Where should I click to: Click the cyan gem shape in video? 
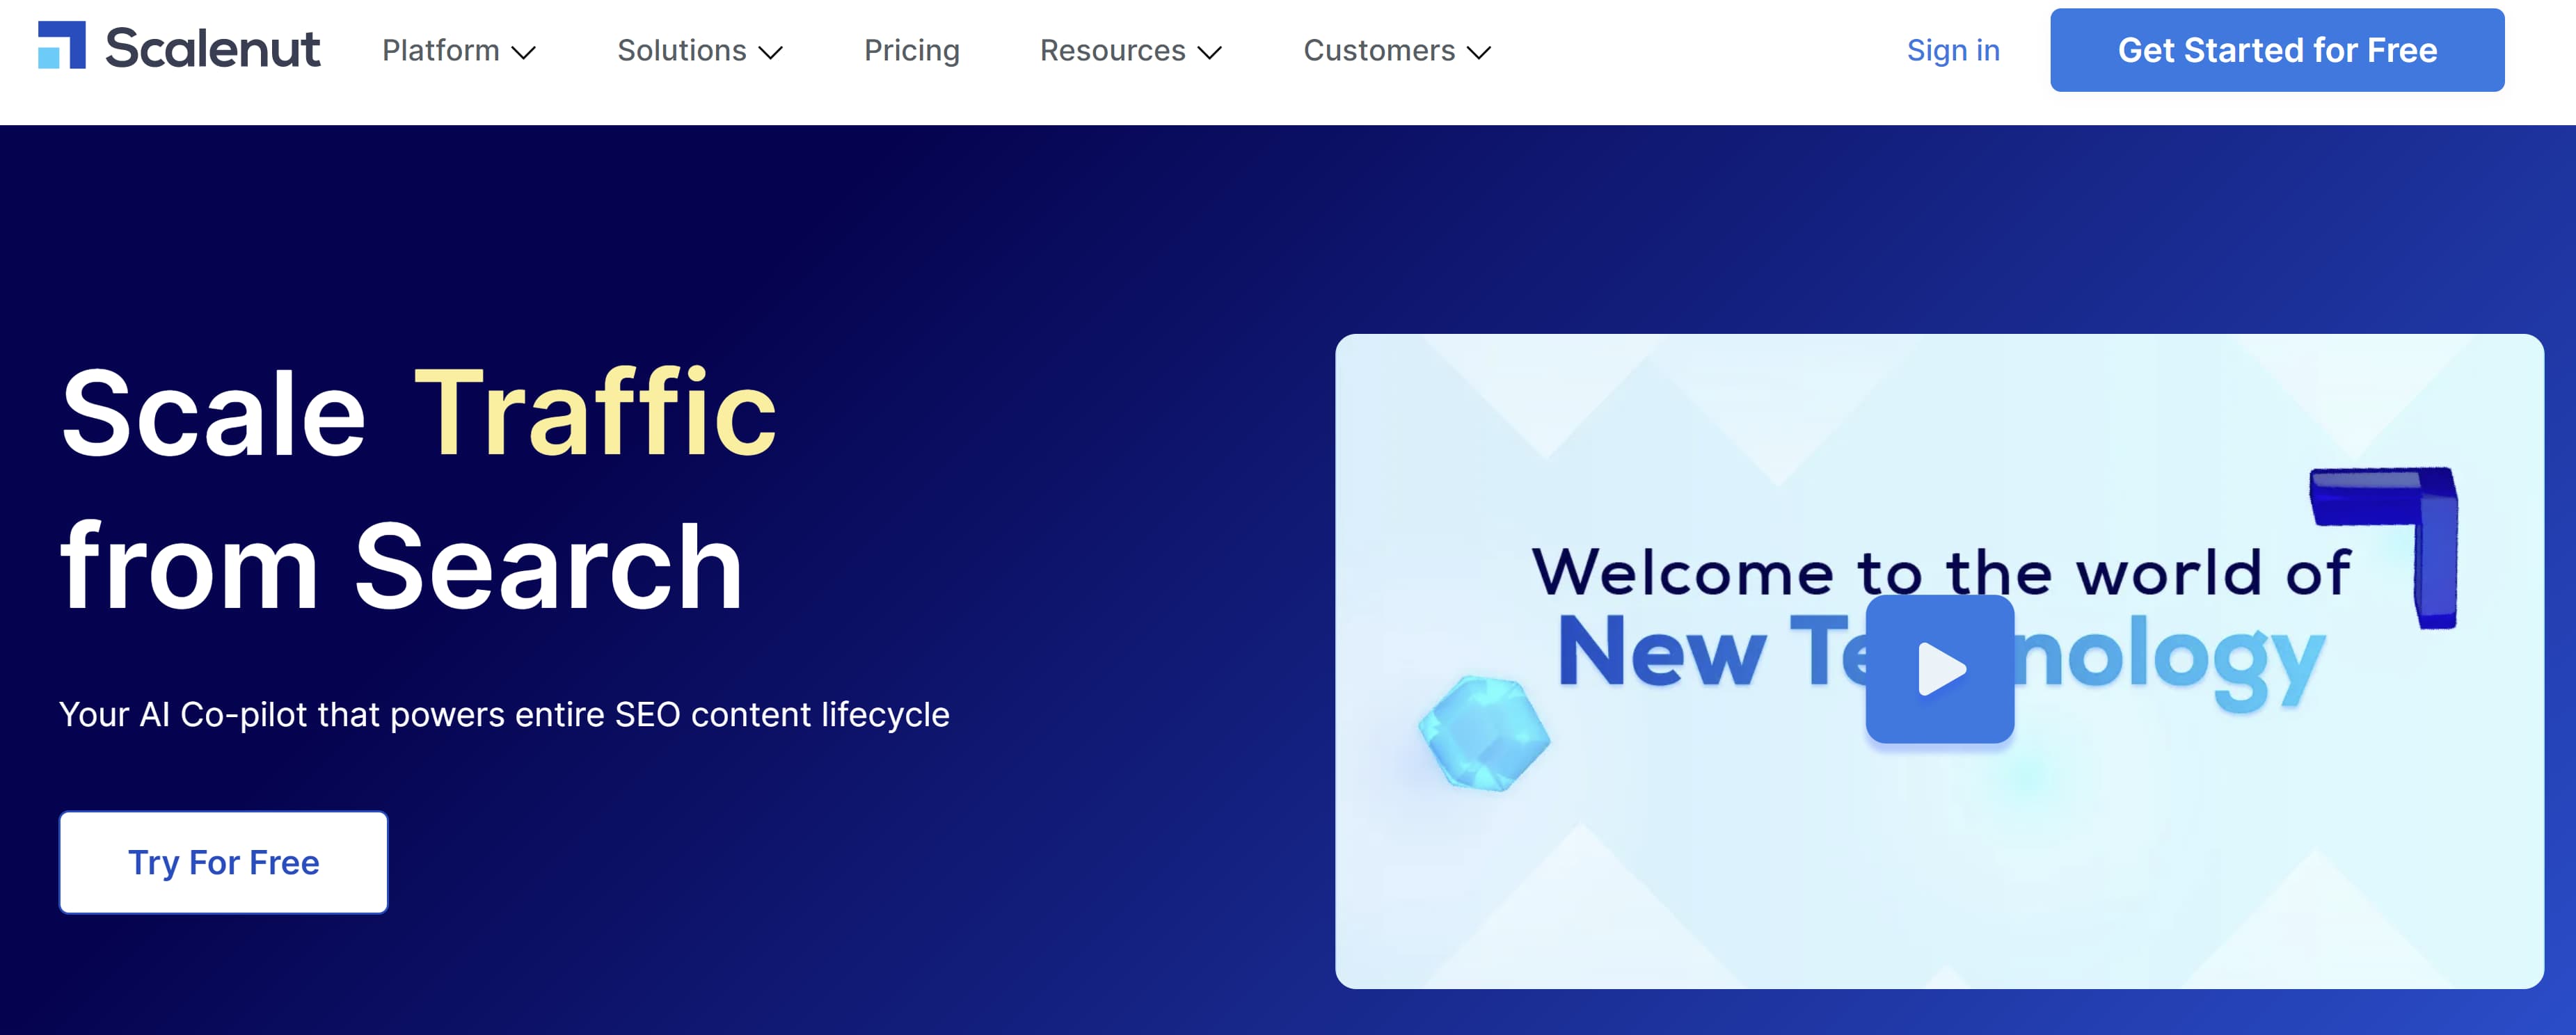[x=1484, y=734]
